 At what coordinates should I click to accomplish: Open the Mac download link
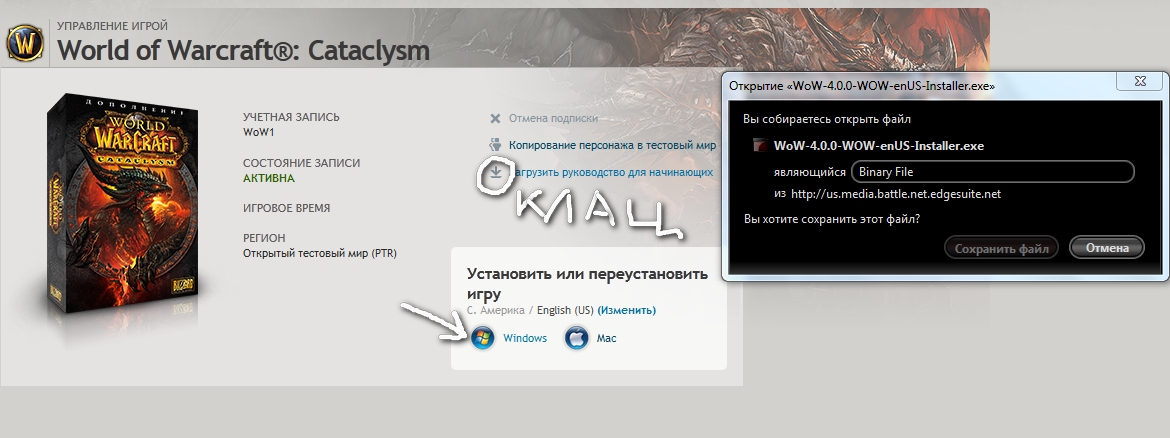pos(606,338)
